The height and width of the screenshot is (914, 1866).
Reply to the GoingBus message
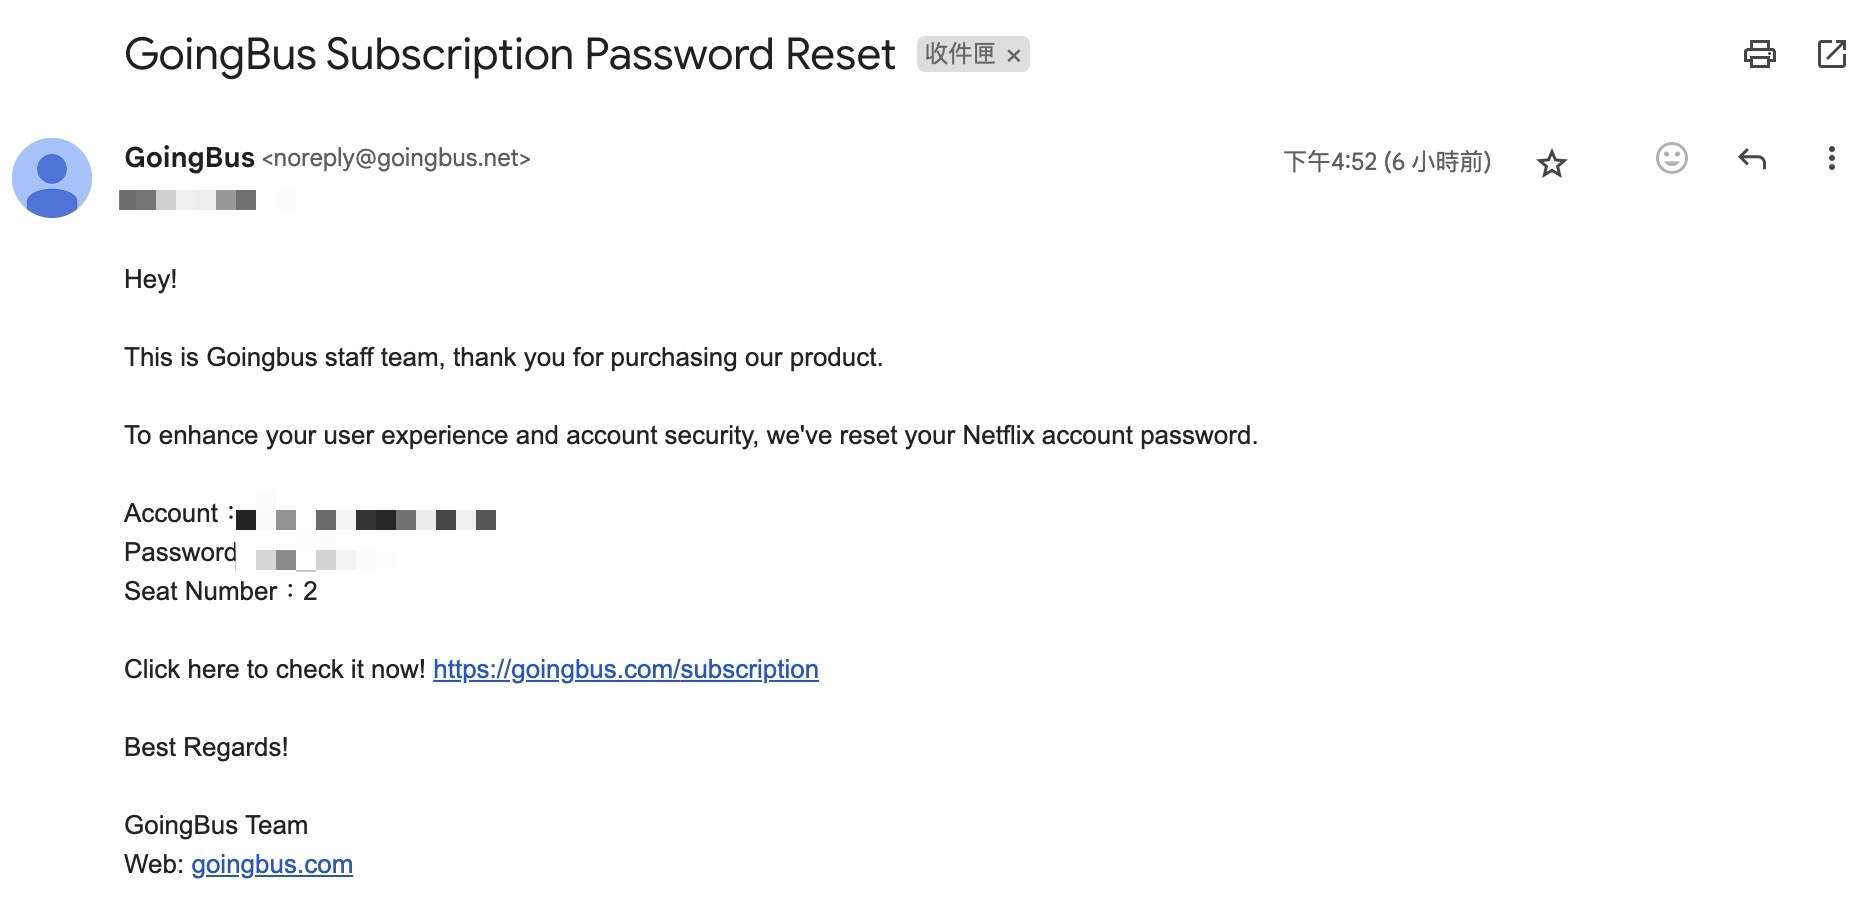click(x=1752, y=158)
